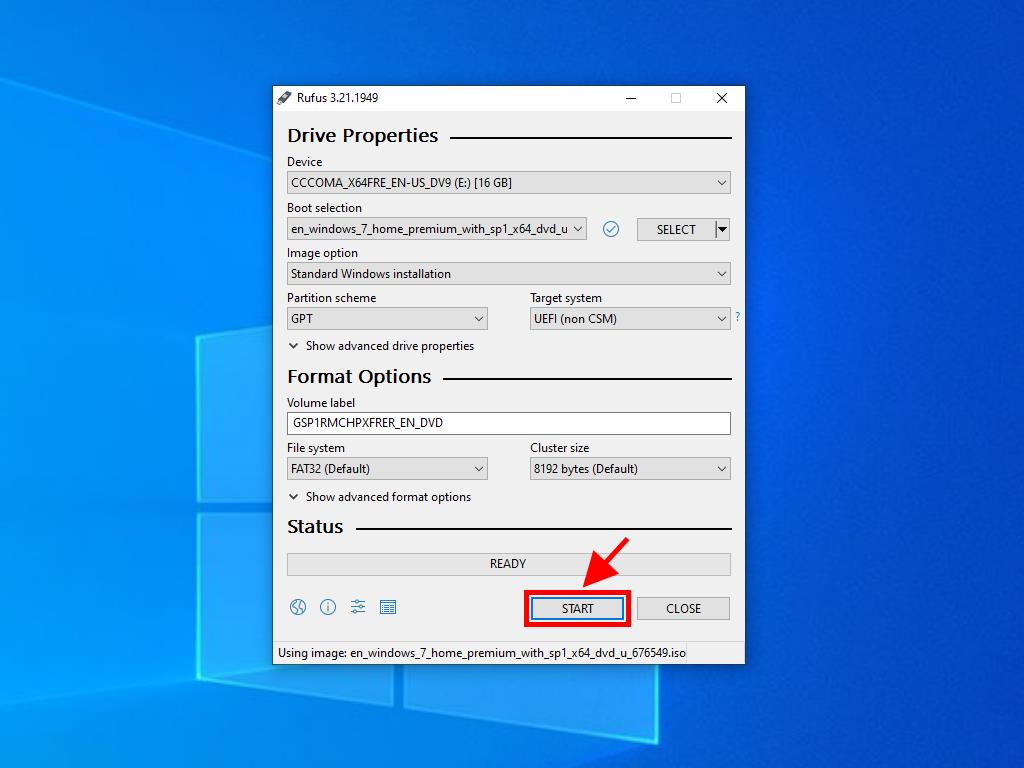The height and width of the screenshot is (768, 1024).
Task: Expand Show advanced drive properties
Action: (381, 346)
